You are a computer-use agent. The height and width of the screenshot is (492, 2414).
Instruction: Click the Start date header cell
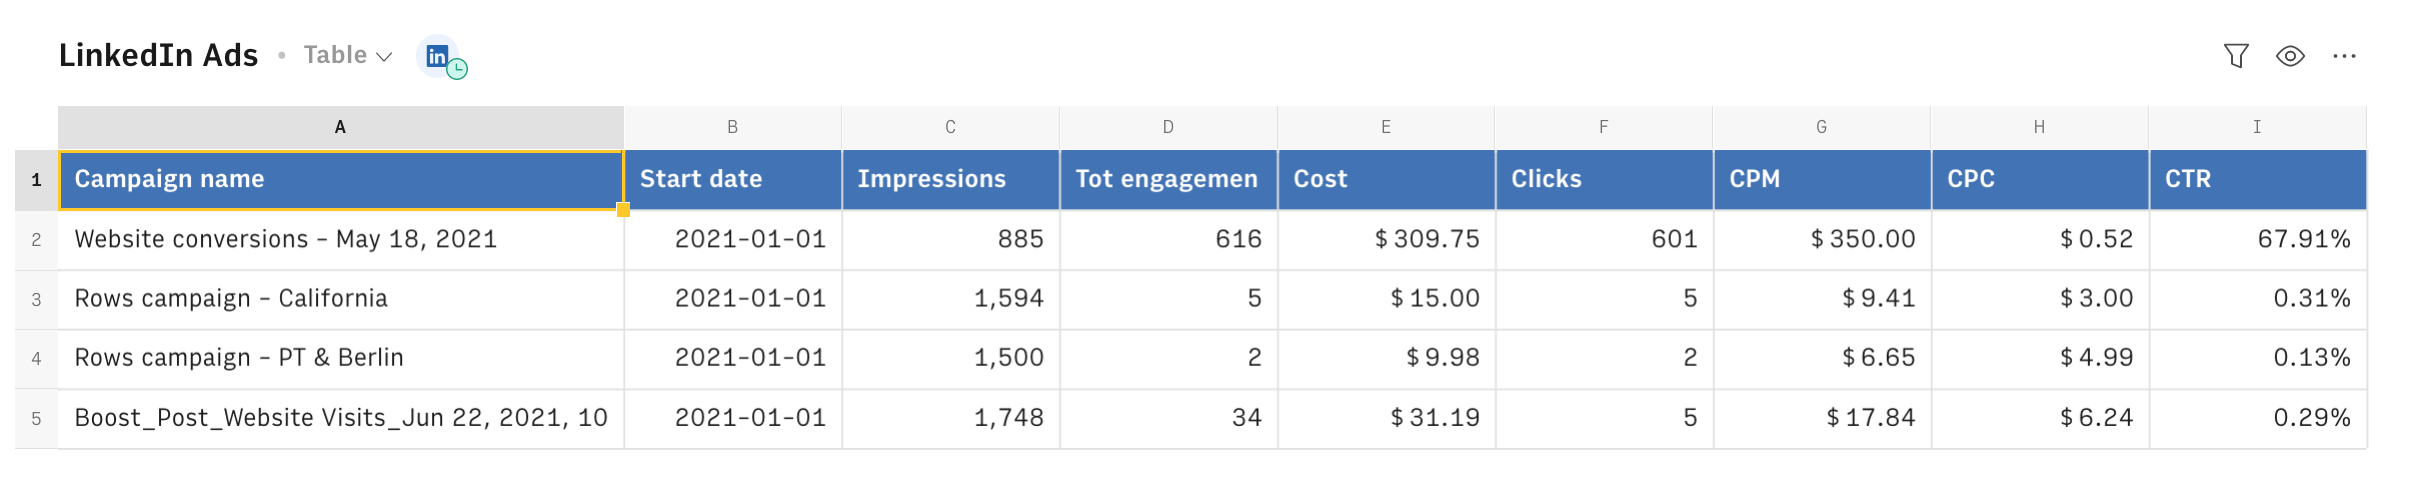pos(733,180)
